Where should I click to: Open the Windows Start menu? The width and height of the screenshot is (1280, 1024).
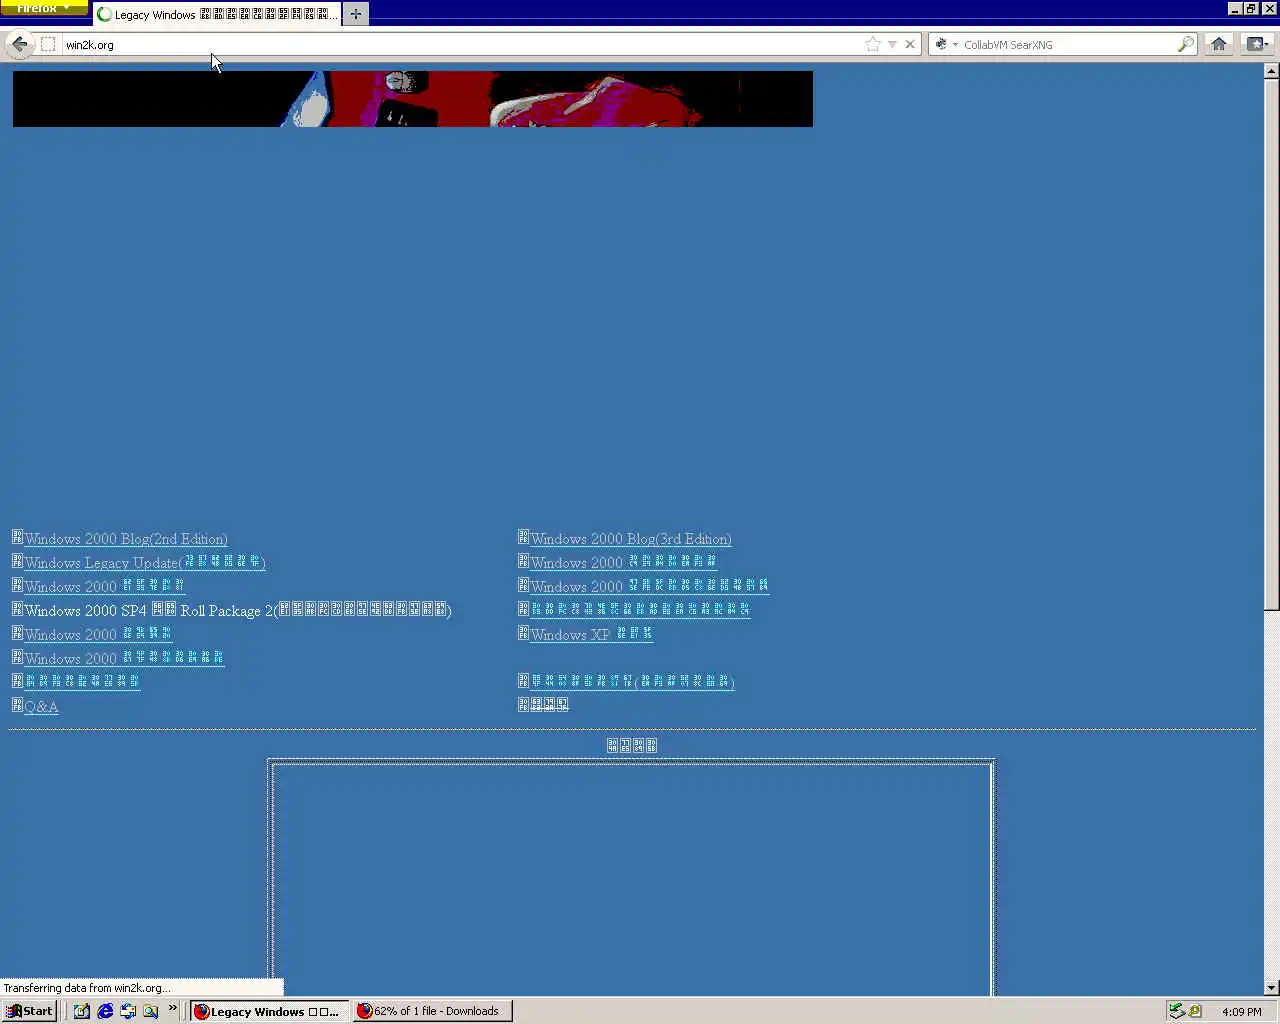(29, 1011)
